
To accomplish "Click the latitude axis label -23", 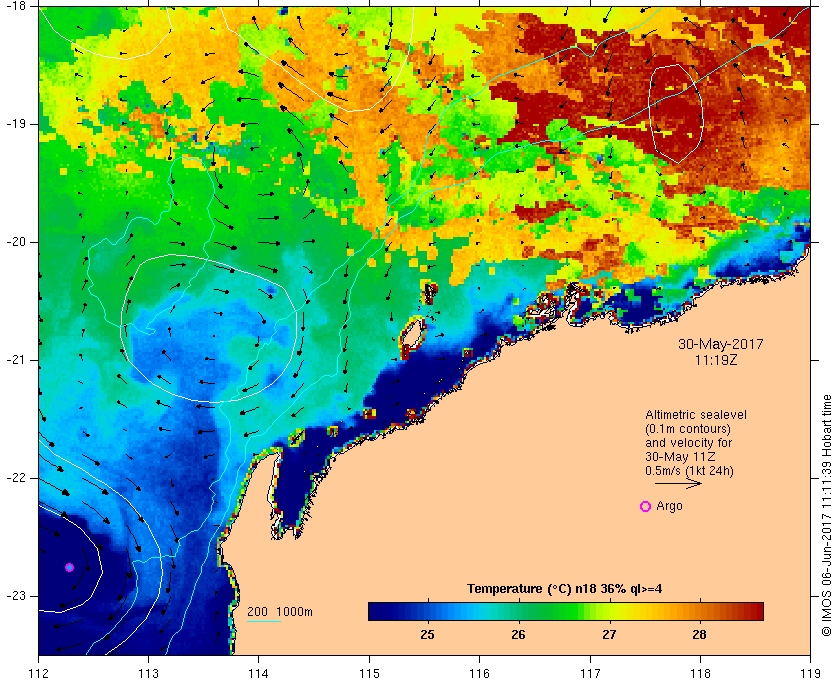I will (x=14, y=595).
